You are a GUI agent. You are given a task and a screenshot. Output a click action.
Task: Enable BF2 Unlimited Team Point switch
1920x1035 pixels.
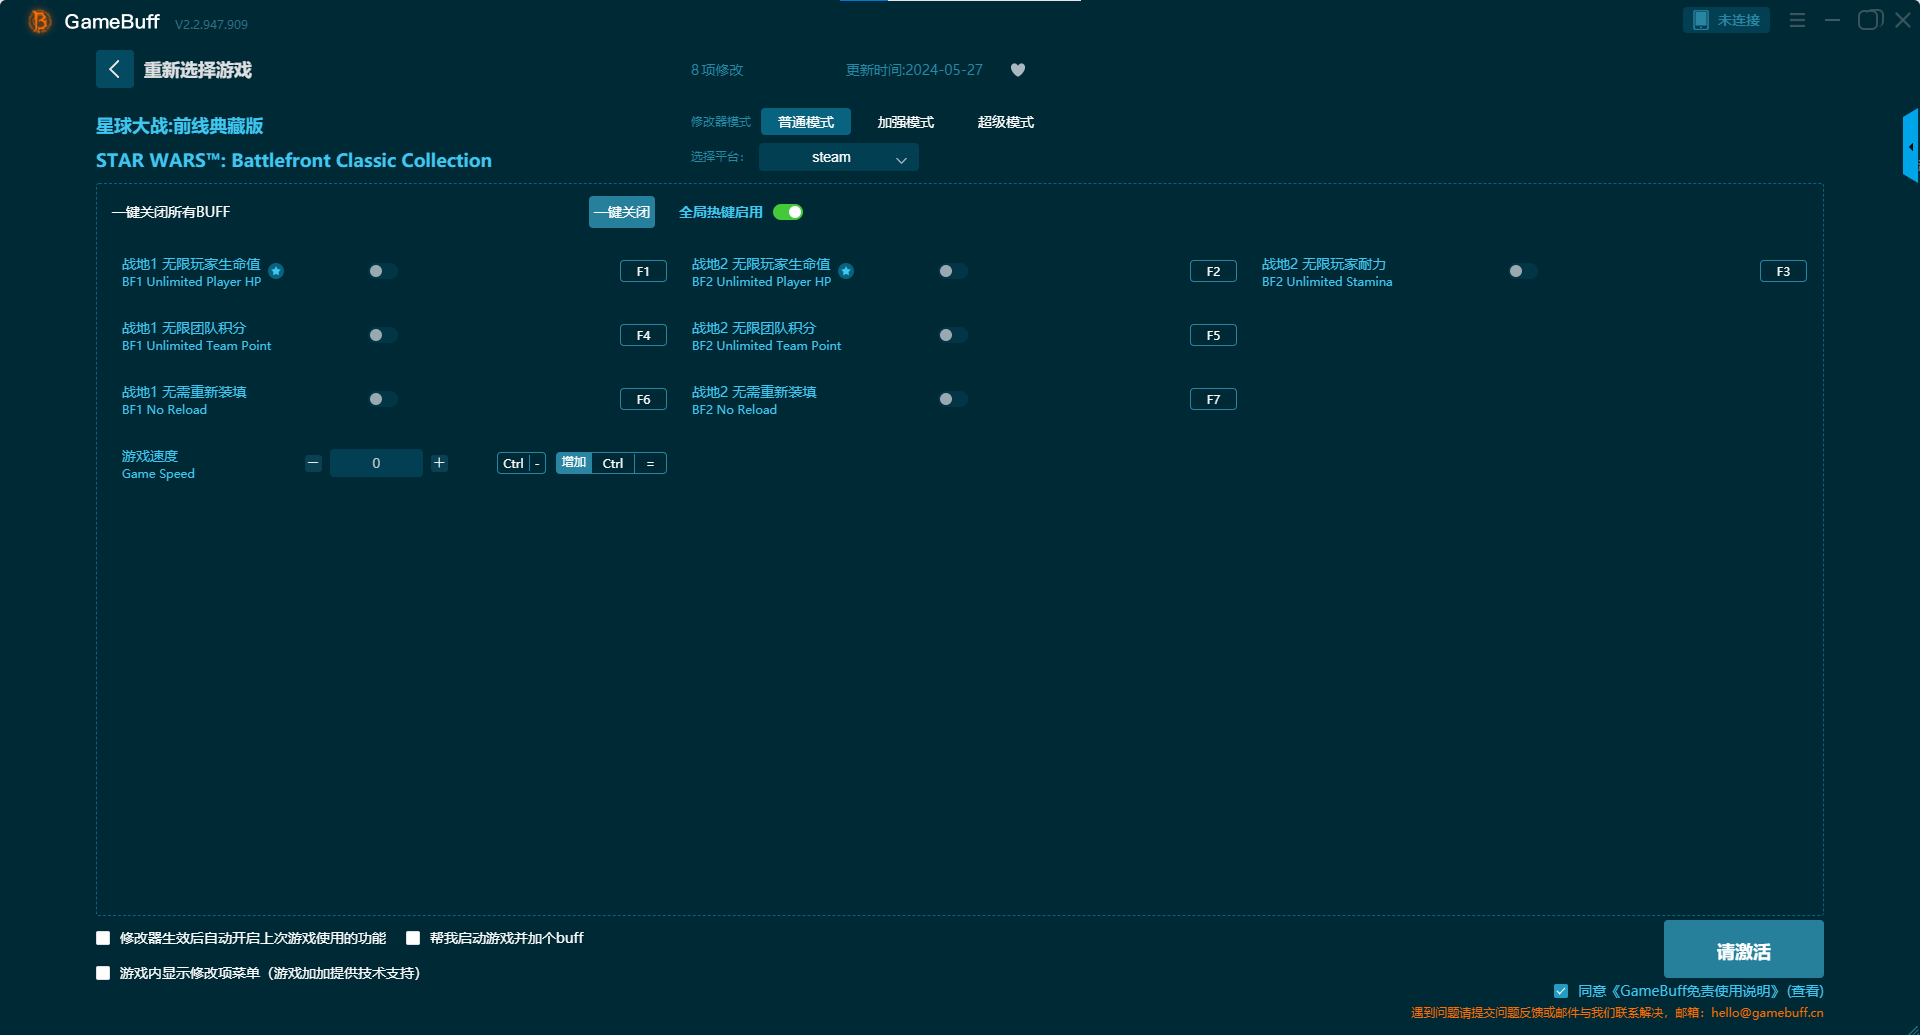click(x=953, y=335)
